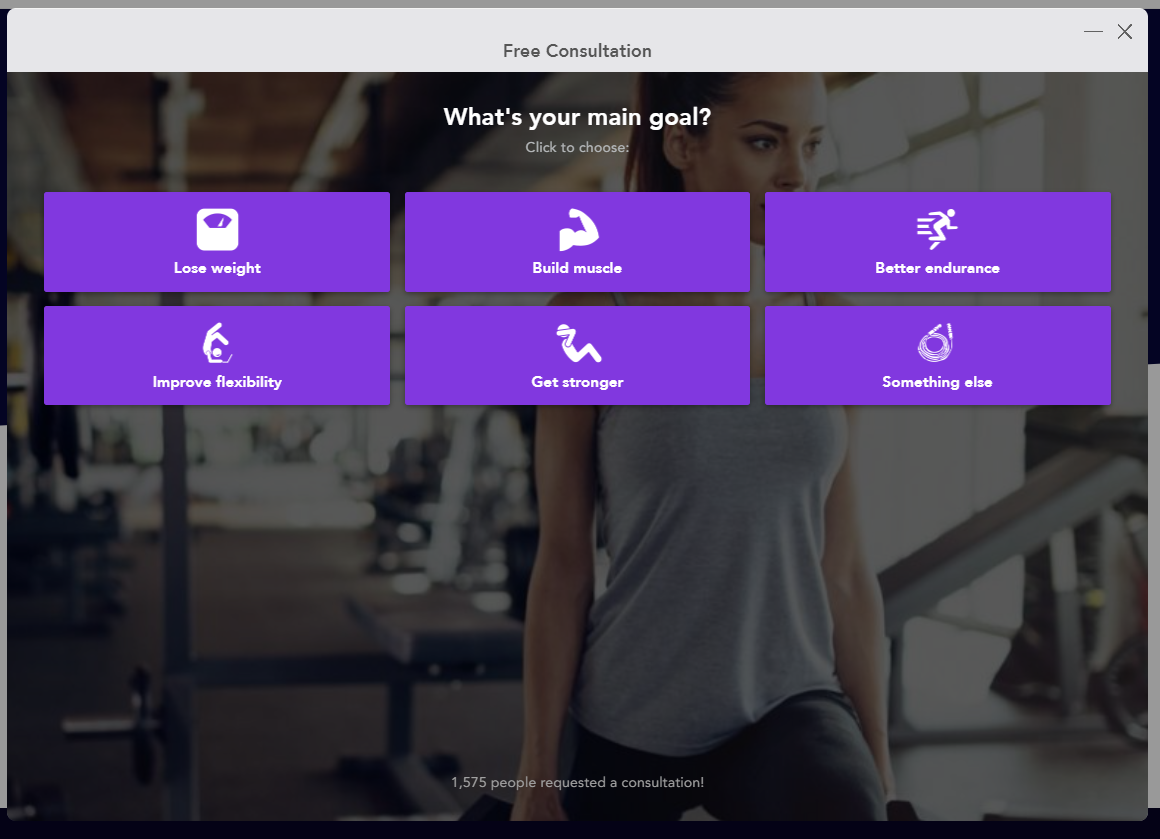1160x839 pixels.
Task: Choose Improve flexibility goal
Action: pyautogui.click(x=217, y=355)
